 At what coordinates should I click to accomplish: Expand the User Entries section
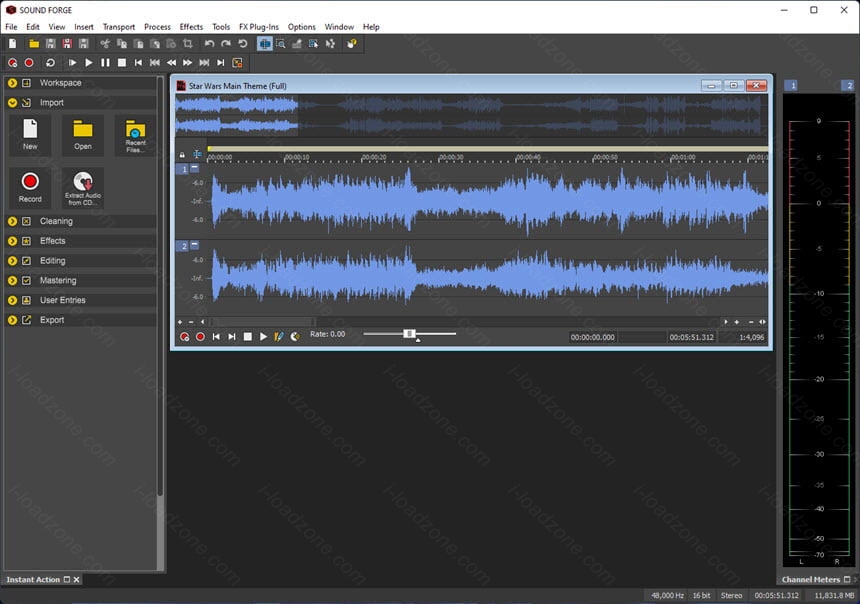click(x=12, y=300)
